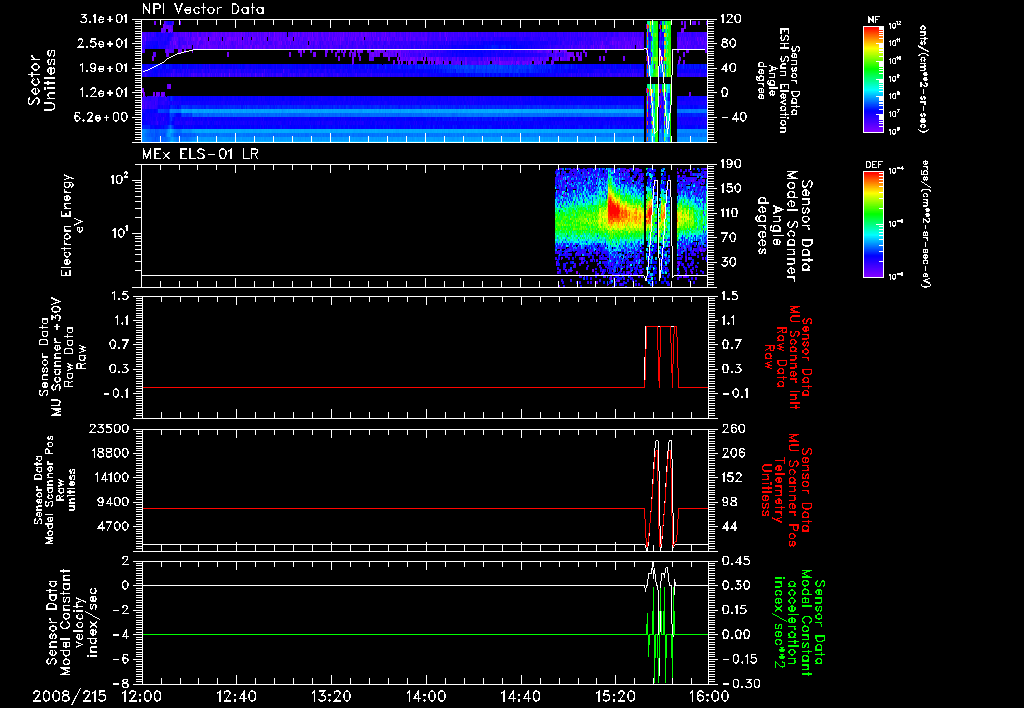Click the red +30V scanner raw data pulse
This screenshot has width=1024, height=708.
tap(662, 357)
